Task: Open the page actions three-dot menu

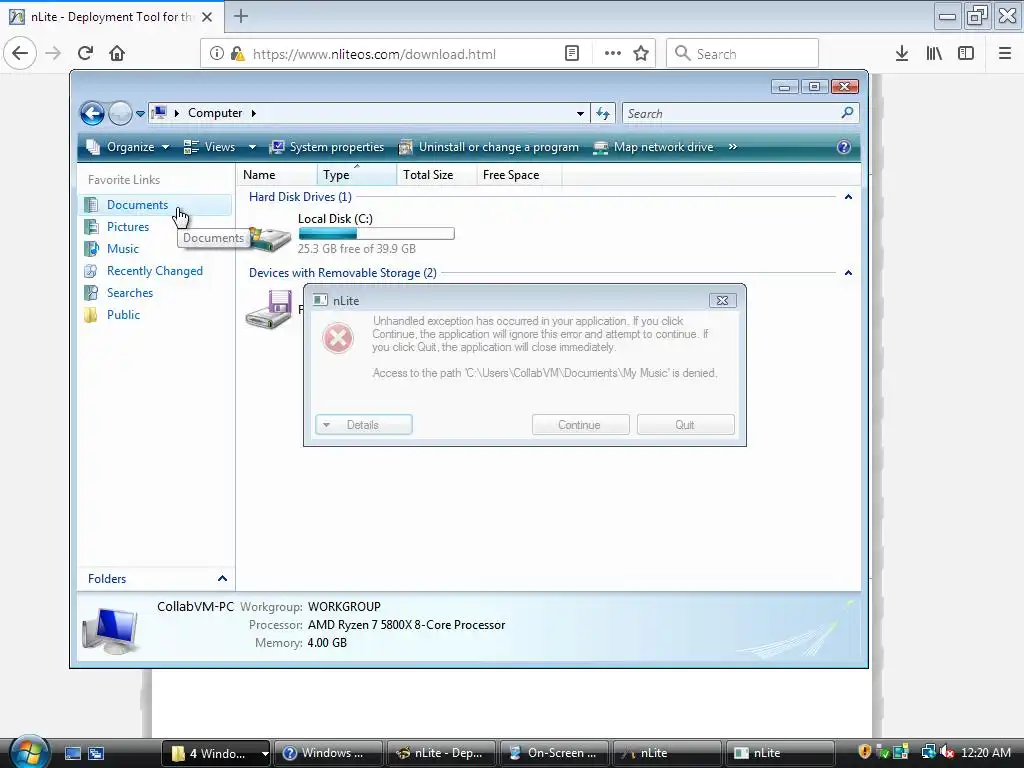Action: pos(613,54)
